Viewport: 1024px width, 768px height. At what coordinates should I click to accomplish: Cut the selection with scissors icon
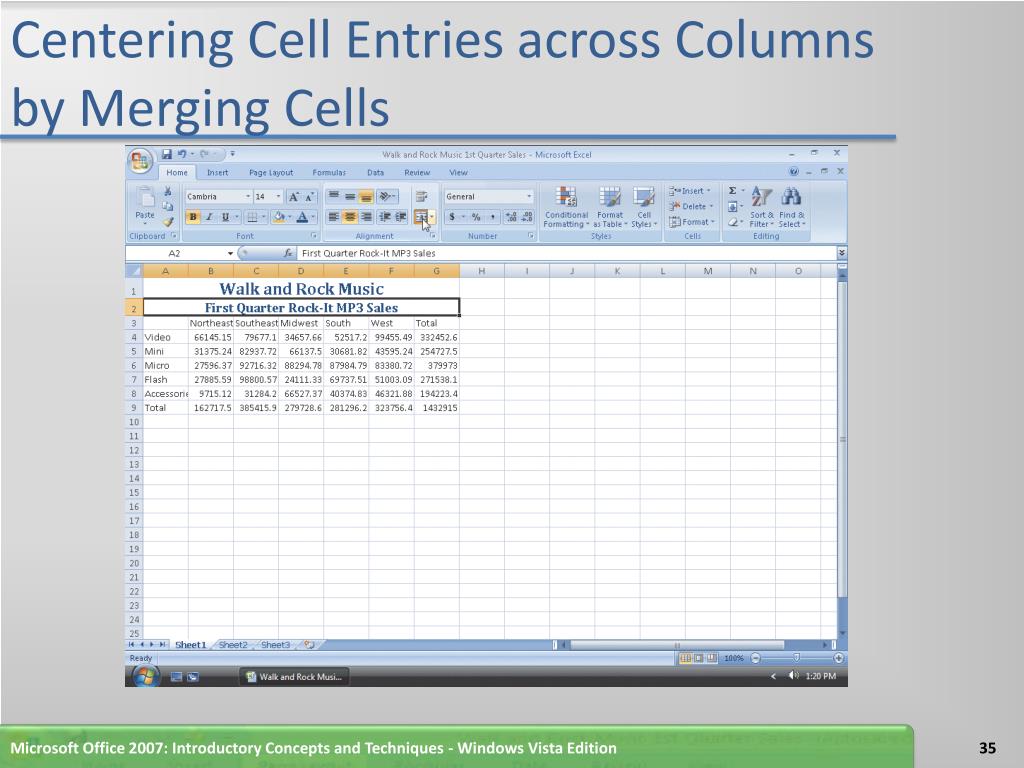pos(168,191)
